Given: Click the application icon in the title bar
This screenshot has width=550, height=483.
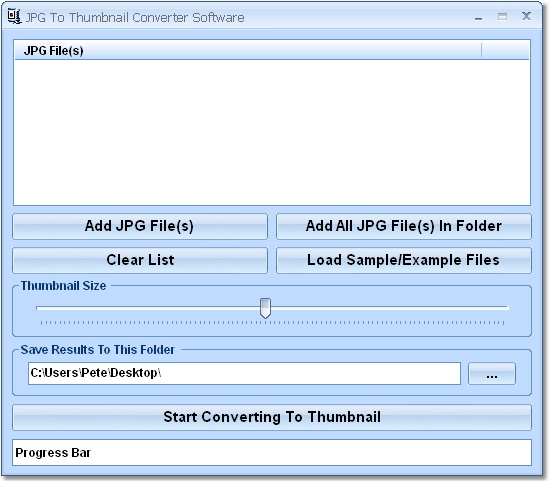Looking at the screenshot, I should tap(14, 16).
